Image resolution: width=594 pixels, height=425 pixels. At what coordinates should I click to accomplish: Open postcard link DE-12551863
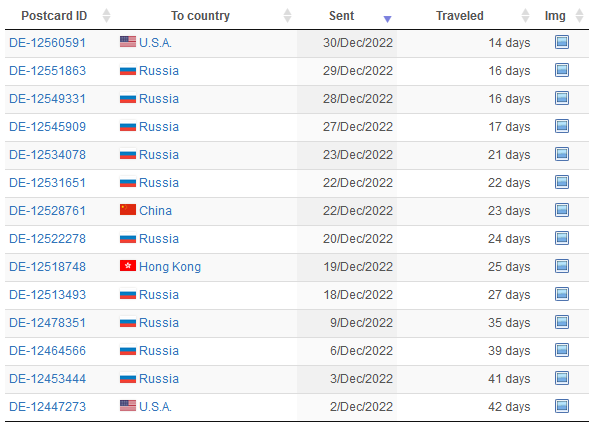[x=47, y=71]
